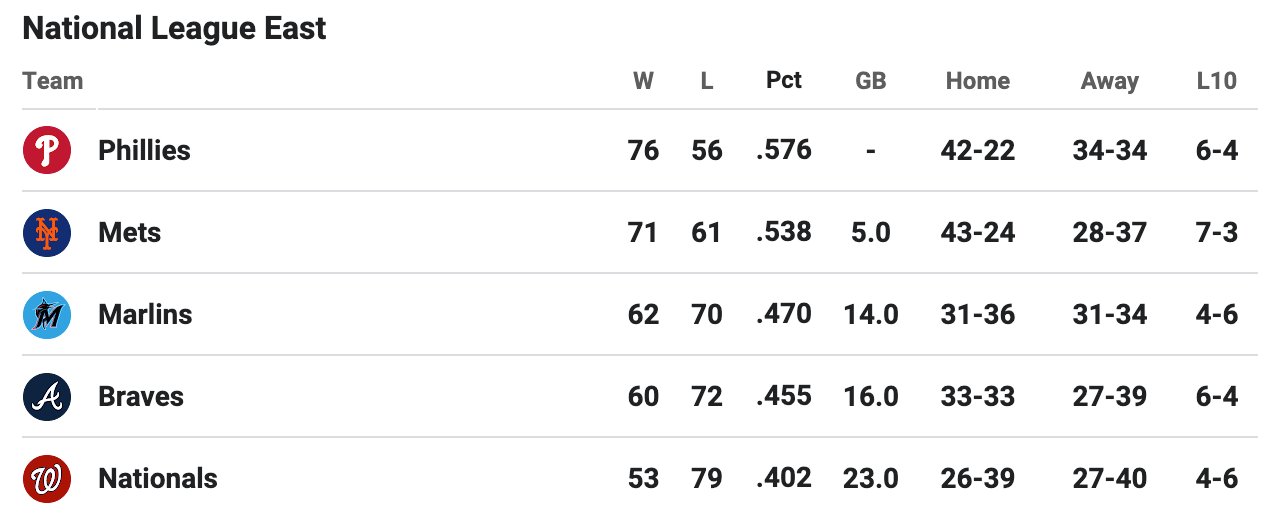Click the National League East heading
This screenshot has width=1274, height=522.
coord(174,29)
